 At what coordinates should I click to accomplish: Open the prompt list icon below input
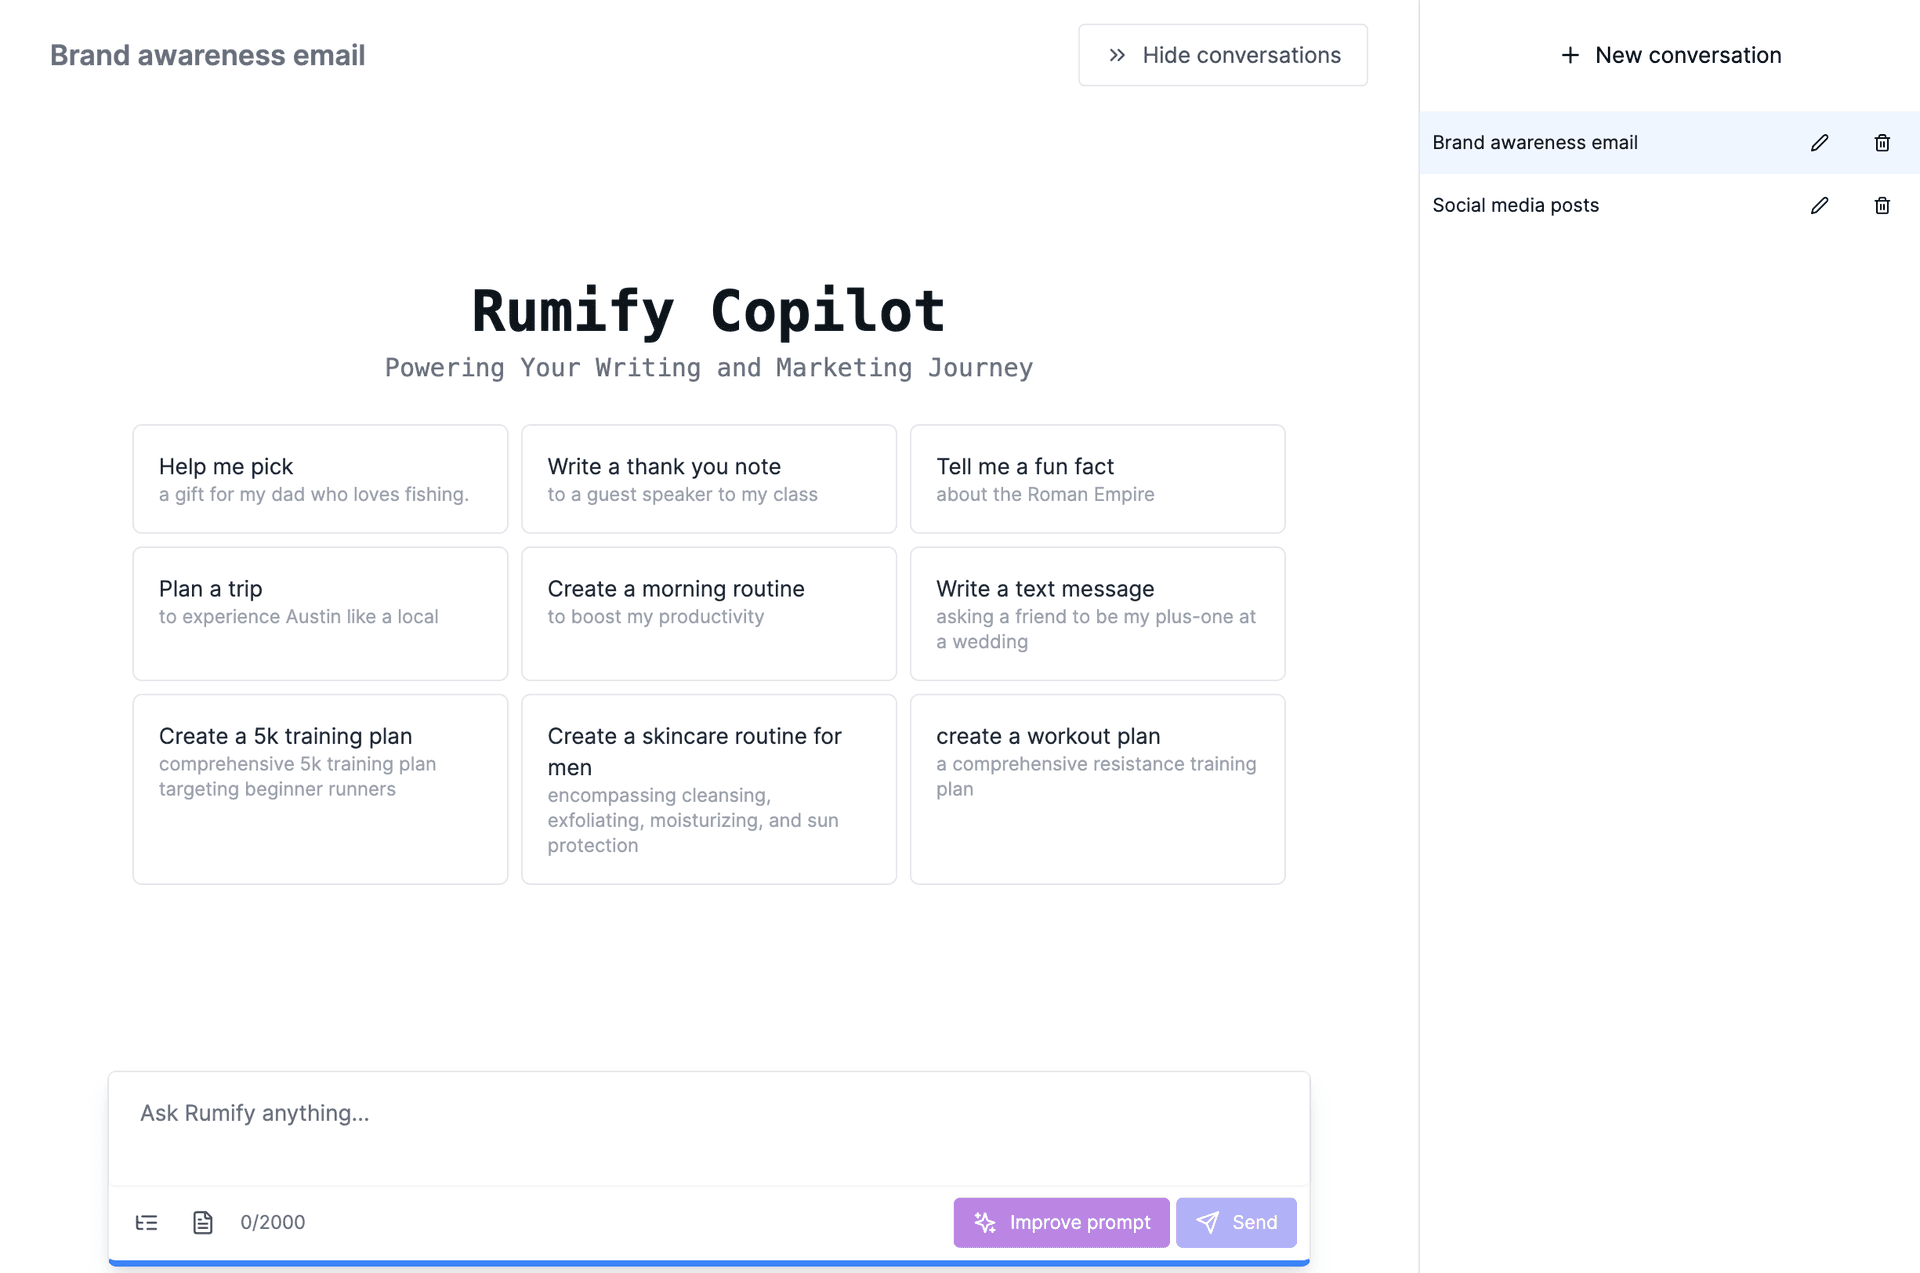point(146,1222)
